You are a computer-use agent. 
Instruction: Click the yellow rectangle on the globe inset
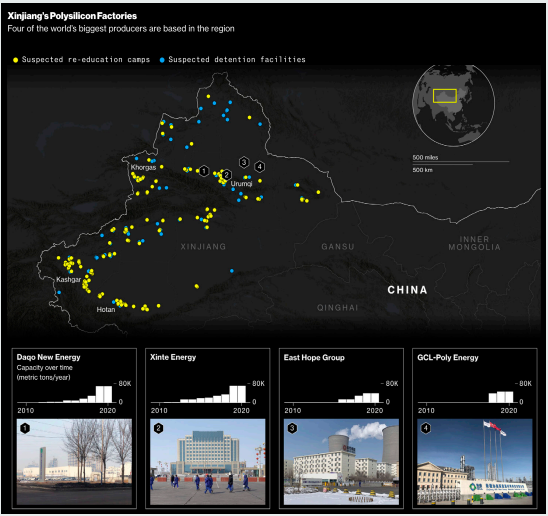[x=445, y=96]
